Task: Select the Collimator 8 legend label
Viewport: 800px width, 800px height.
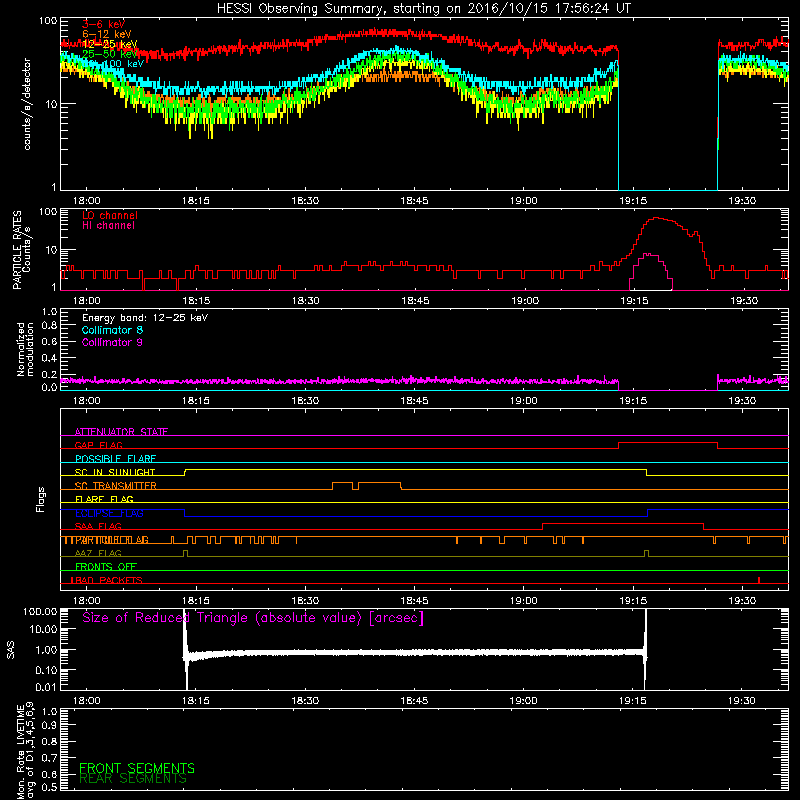Action: pos(112,330)
